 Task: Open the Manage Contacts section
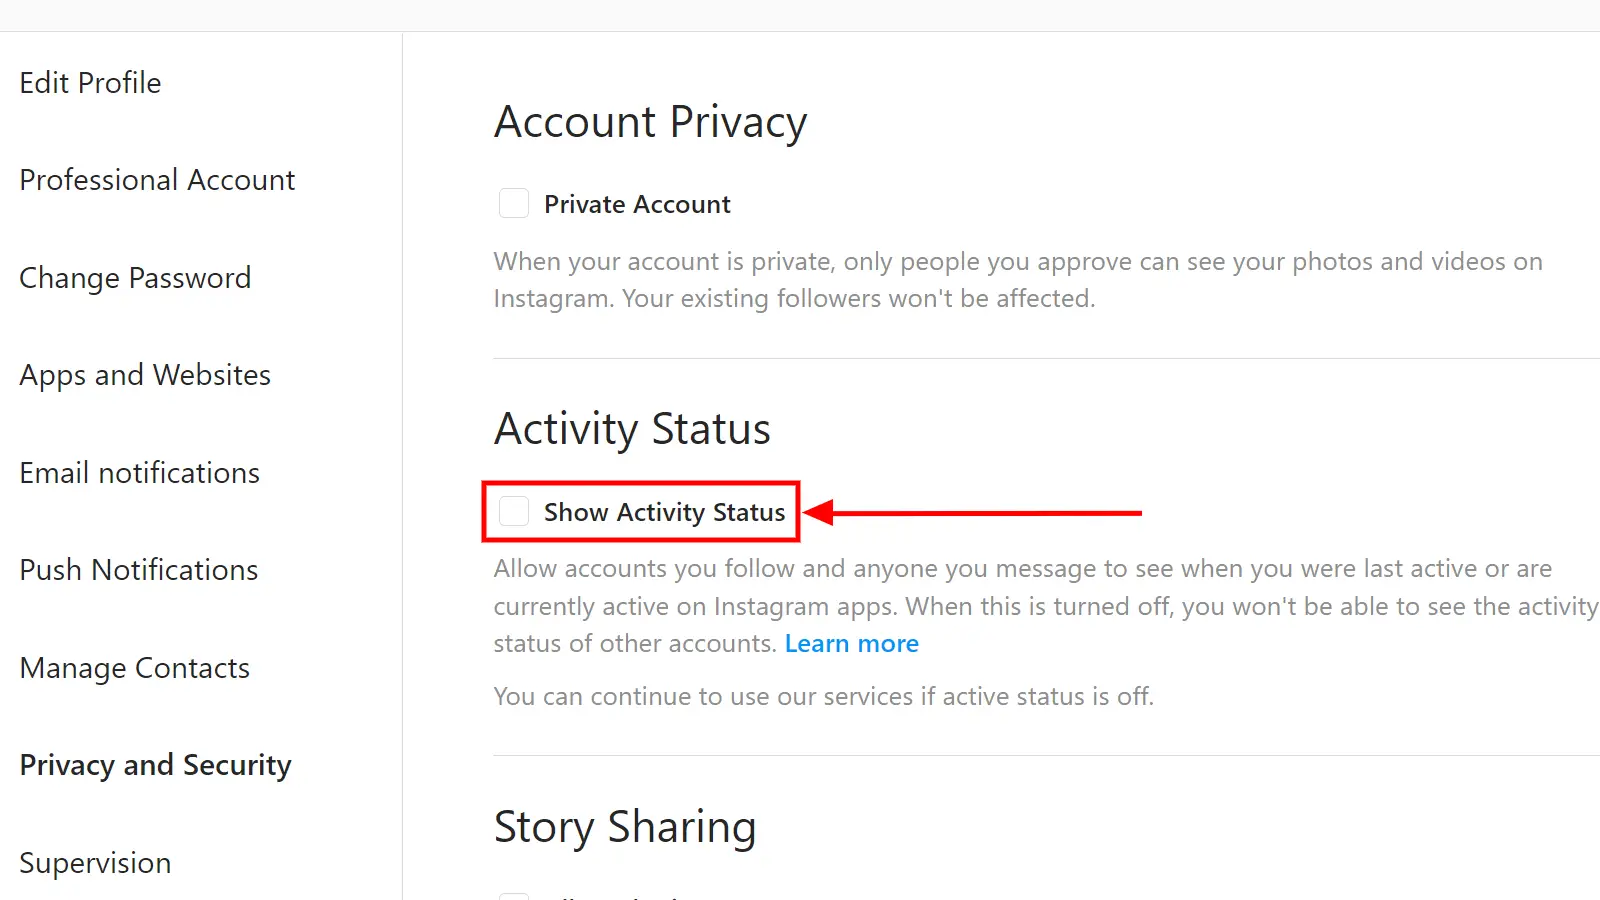[x=134, y=668]
